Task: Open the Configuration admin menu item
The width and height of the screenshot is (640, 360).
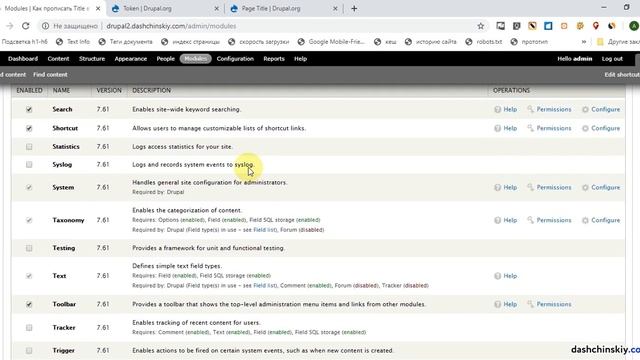Action: [x=235, y=59]
